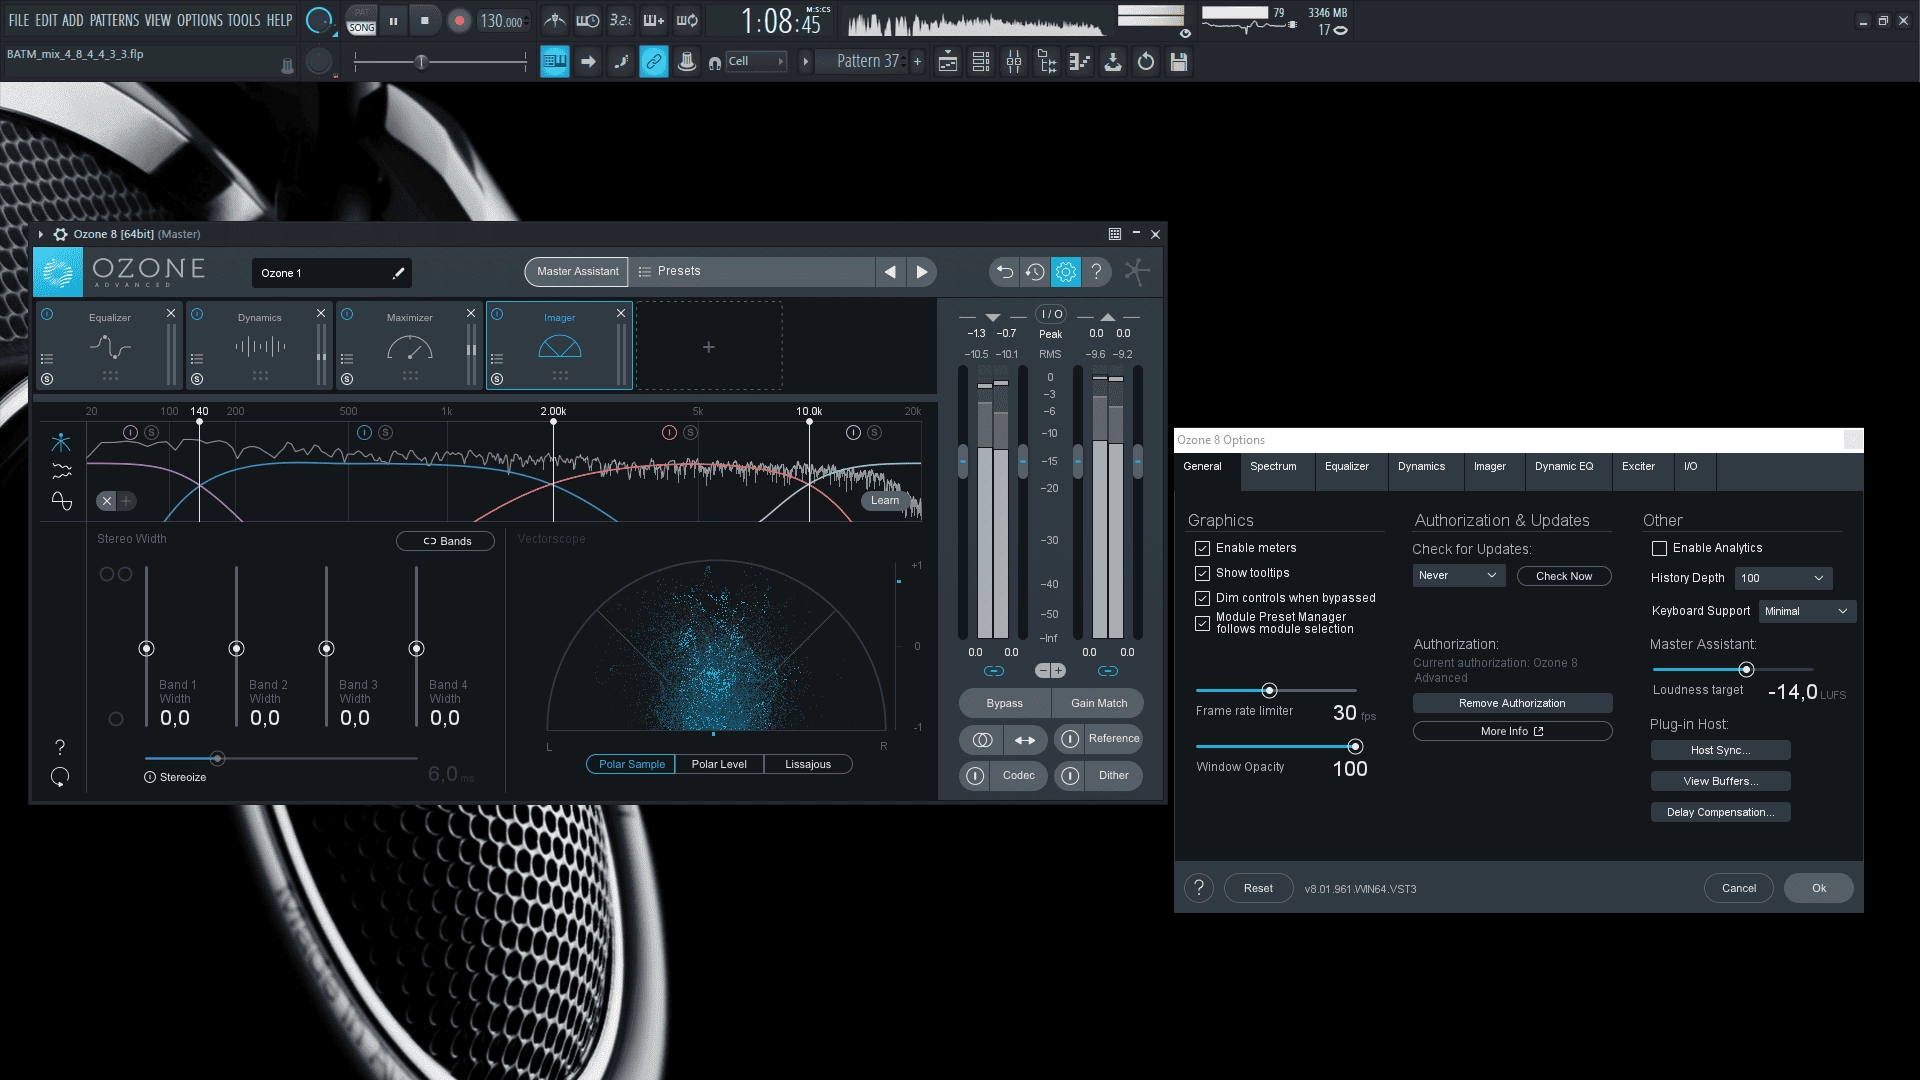Select Polar Level vectorscope mode
Image resolution: width=1920 pixels, height=1080 pixels.
coord(719,764)
